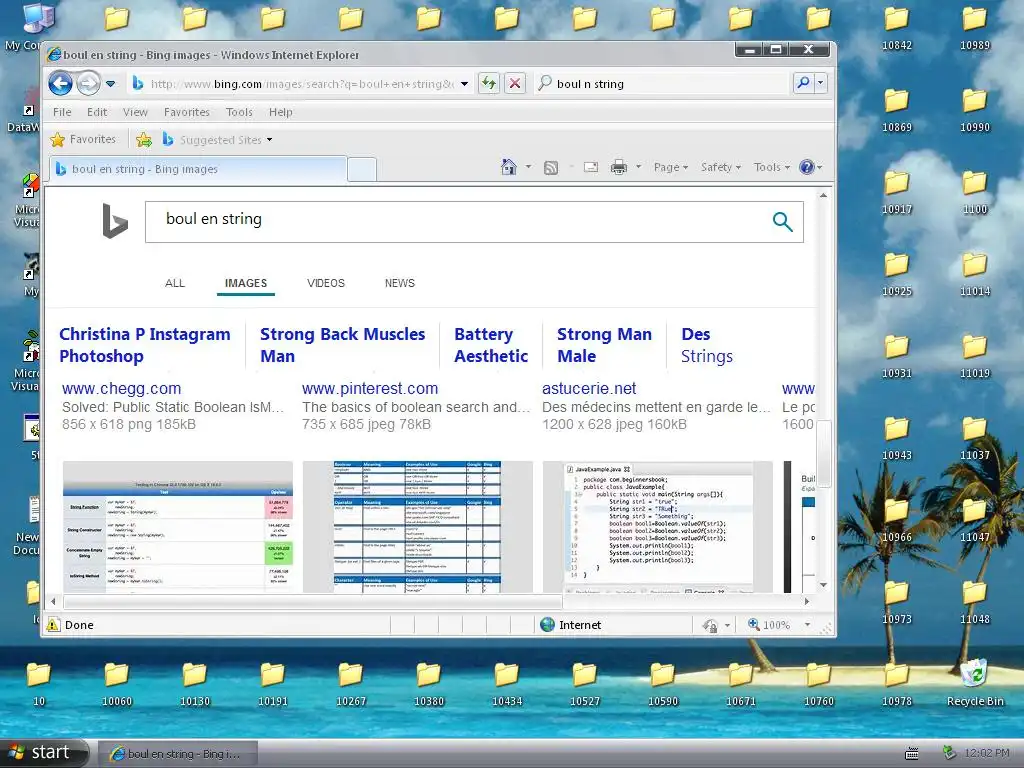Open 'Strong Back Muscles Man' suggestion

(342, 345)
